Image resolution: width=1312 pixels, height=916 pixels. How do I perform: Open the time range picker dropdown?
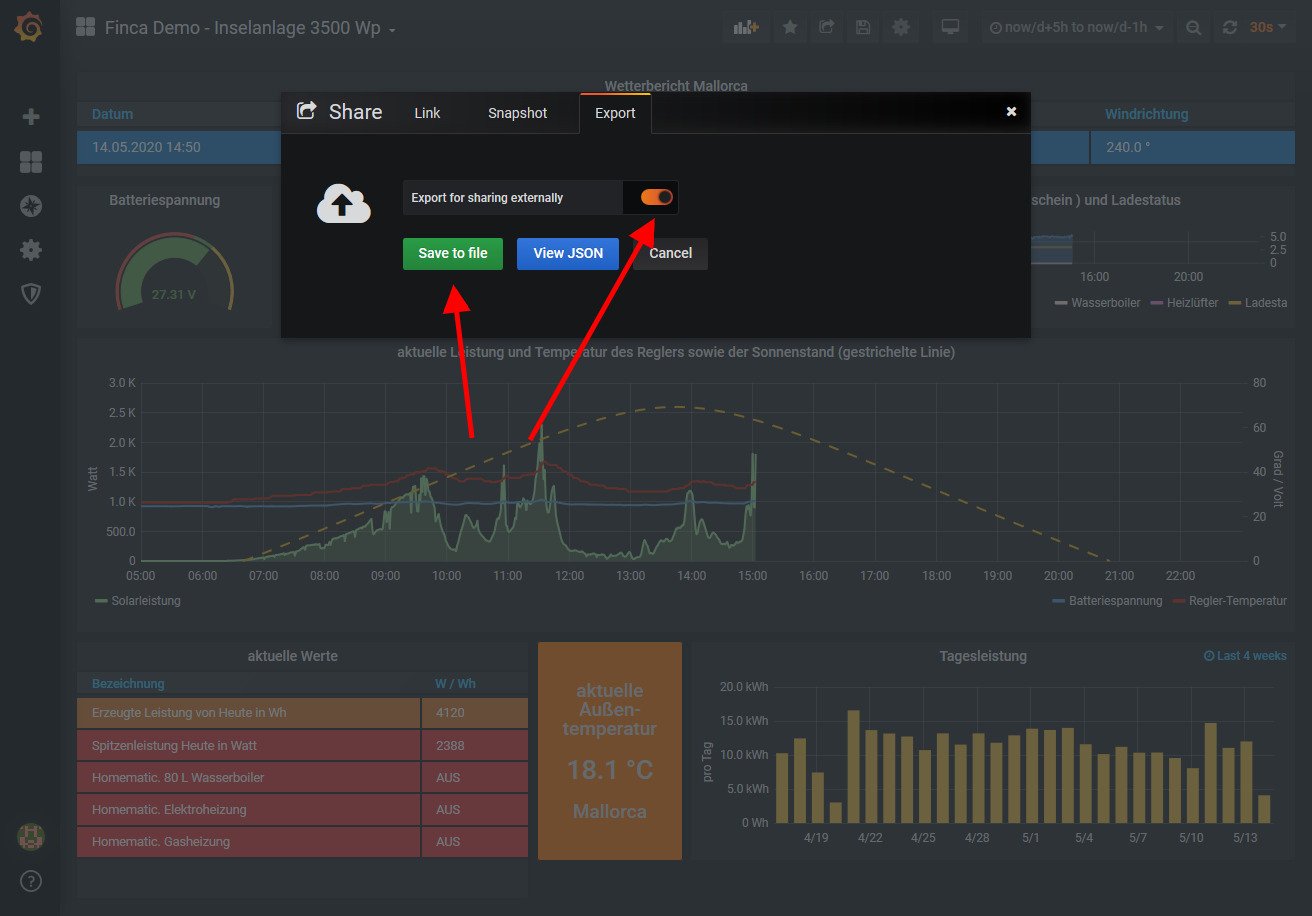1076,28
